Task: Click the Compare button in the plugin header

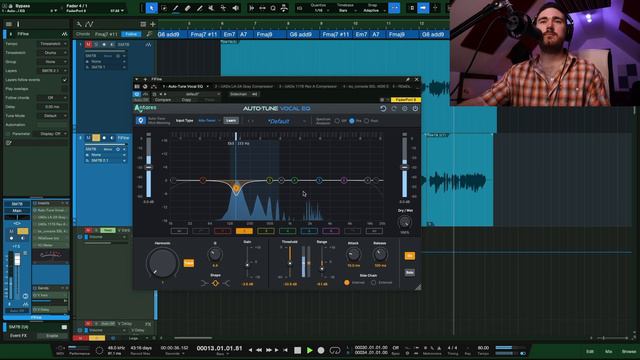Action: point(163,100)
